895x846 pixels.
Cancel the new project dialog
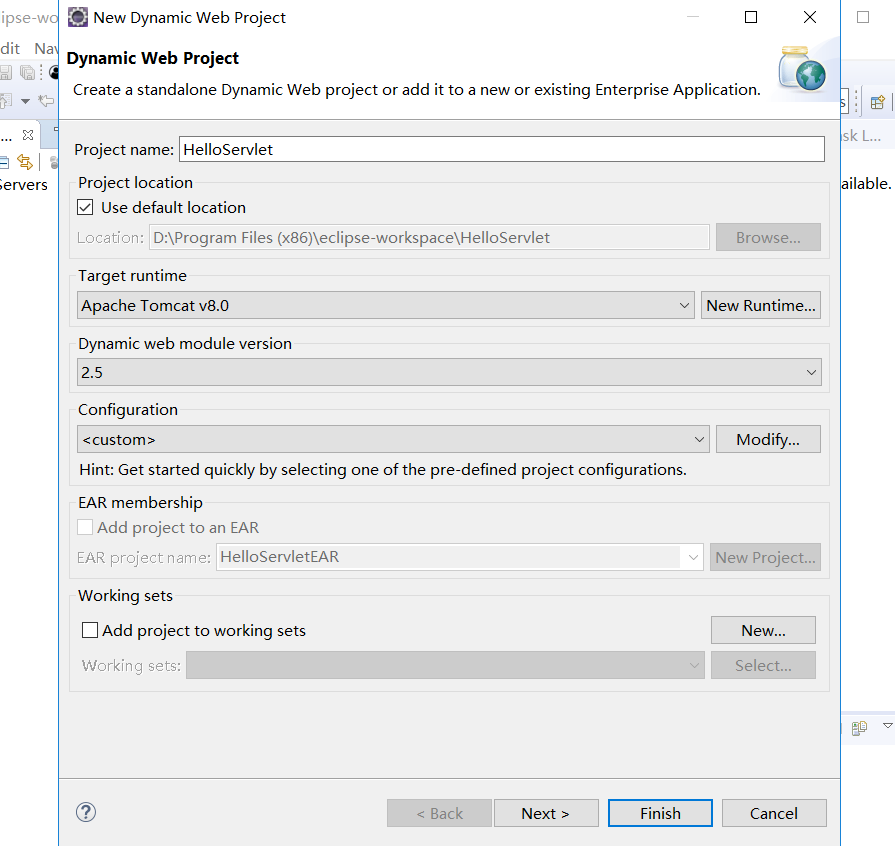tap(774, 813)
